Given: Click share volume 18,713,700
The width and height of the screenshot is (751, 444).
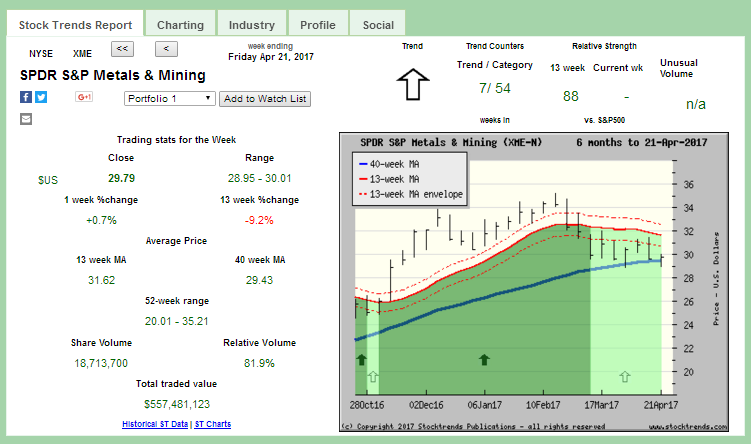Looking at the screenshot, I should (101, 364).
